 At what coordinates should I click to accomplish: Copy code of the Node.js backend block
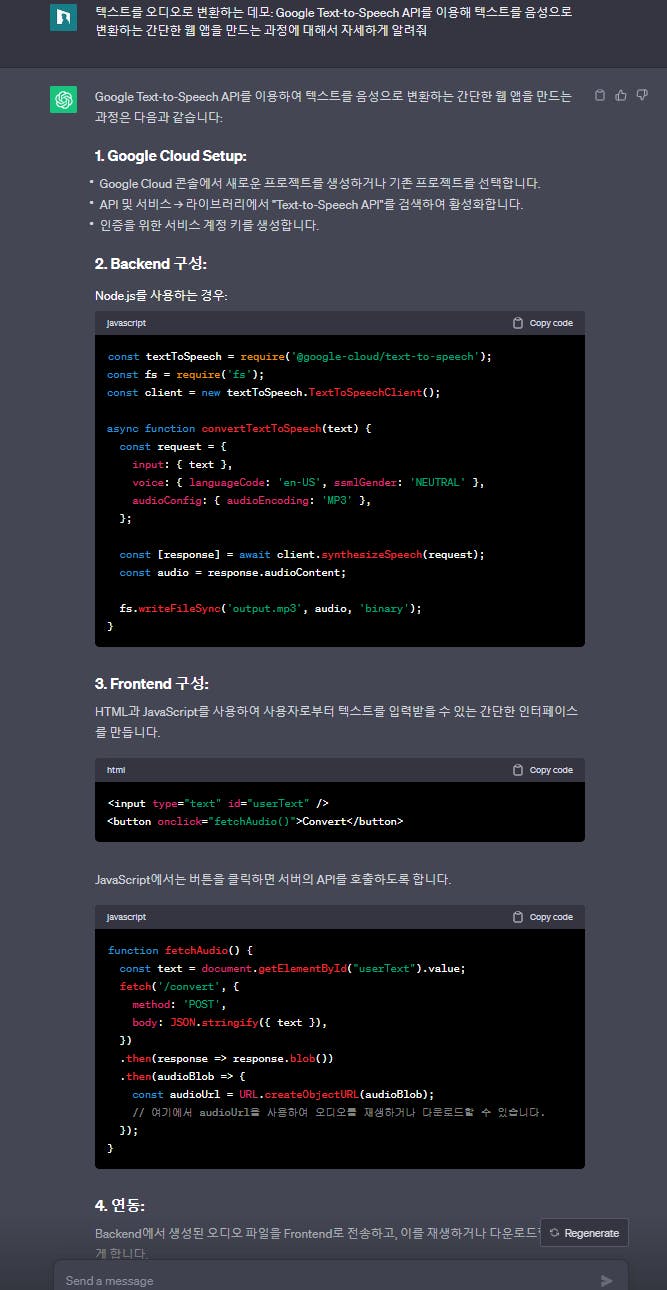click(x=542, y=323)
